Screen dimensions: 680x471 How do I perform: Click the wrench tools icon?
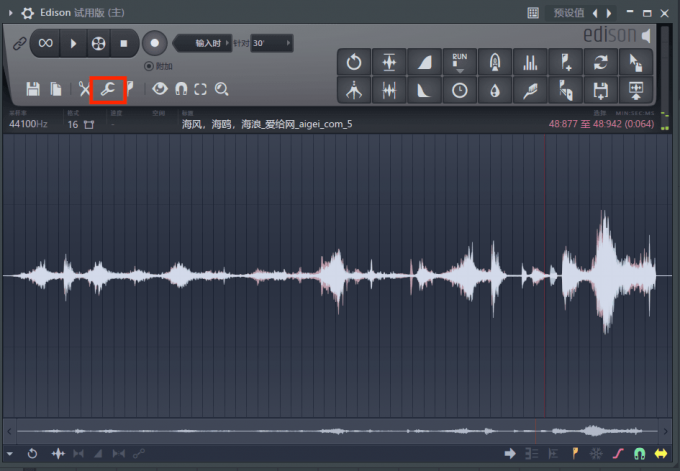[x=108, y=89]
